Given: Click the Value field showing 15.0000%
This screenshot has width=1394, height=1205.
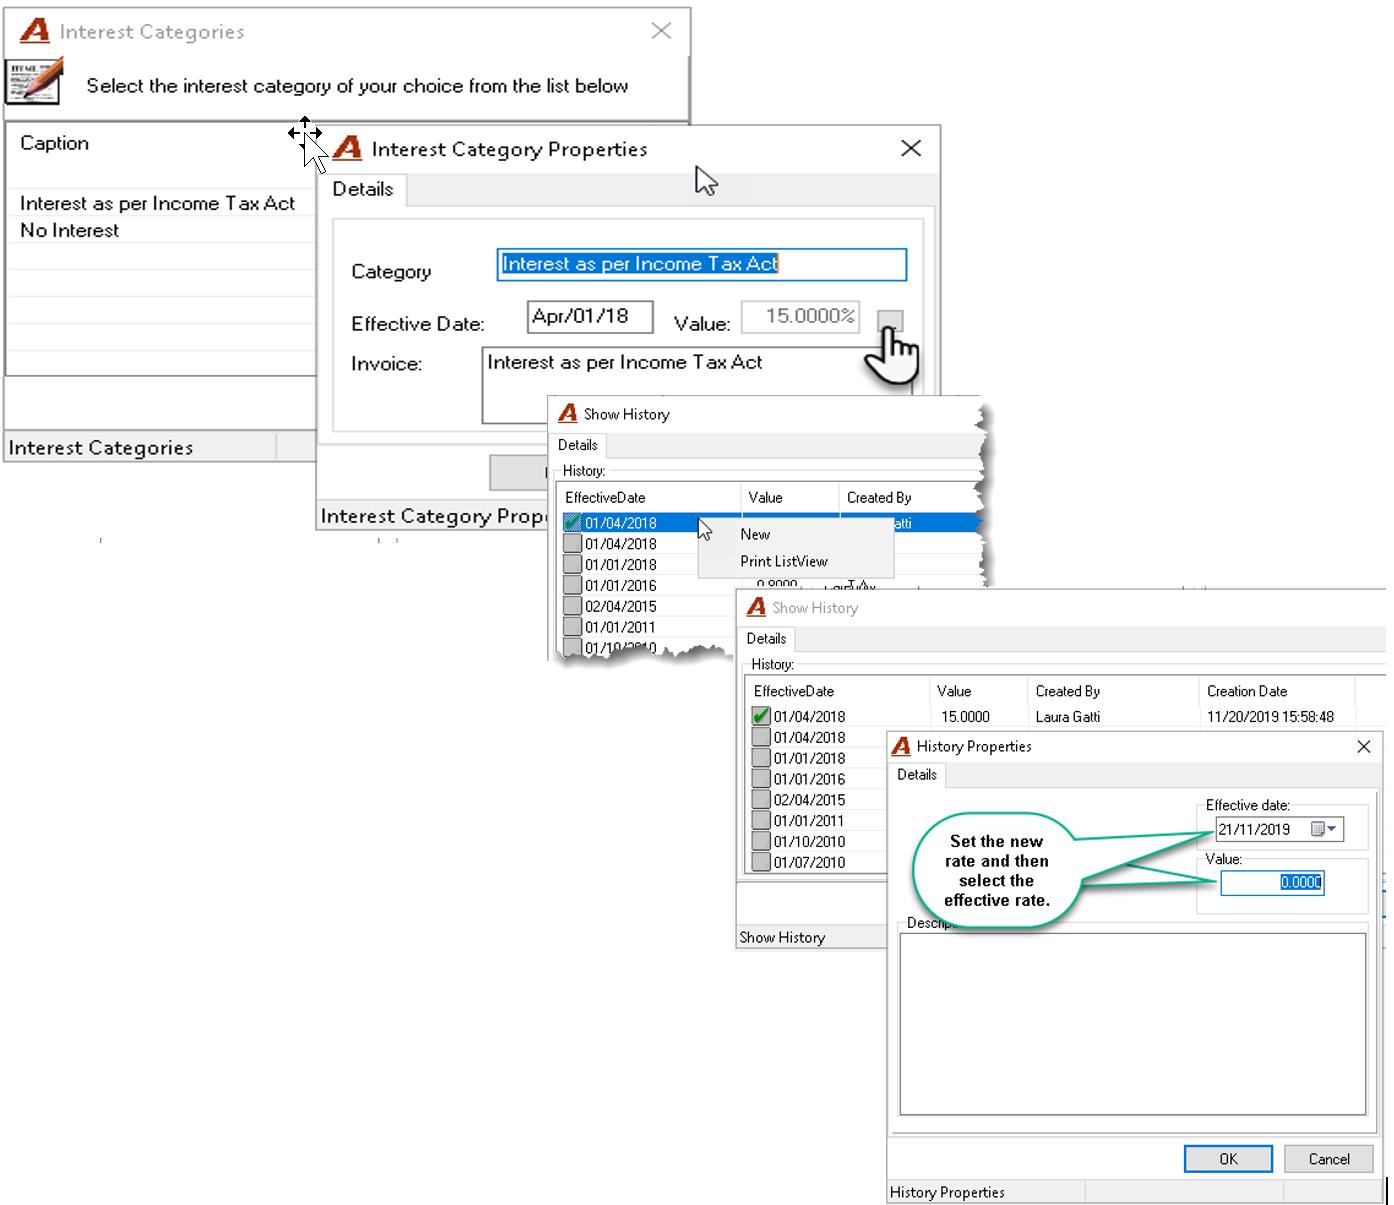Looking at the screenshot, I should tap(800, 317).
